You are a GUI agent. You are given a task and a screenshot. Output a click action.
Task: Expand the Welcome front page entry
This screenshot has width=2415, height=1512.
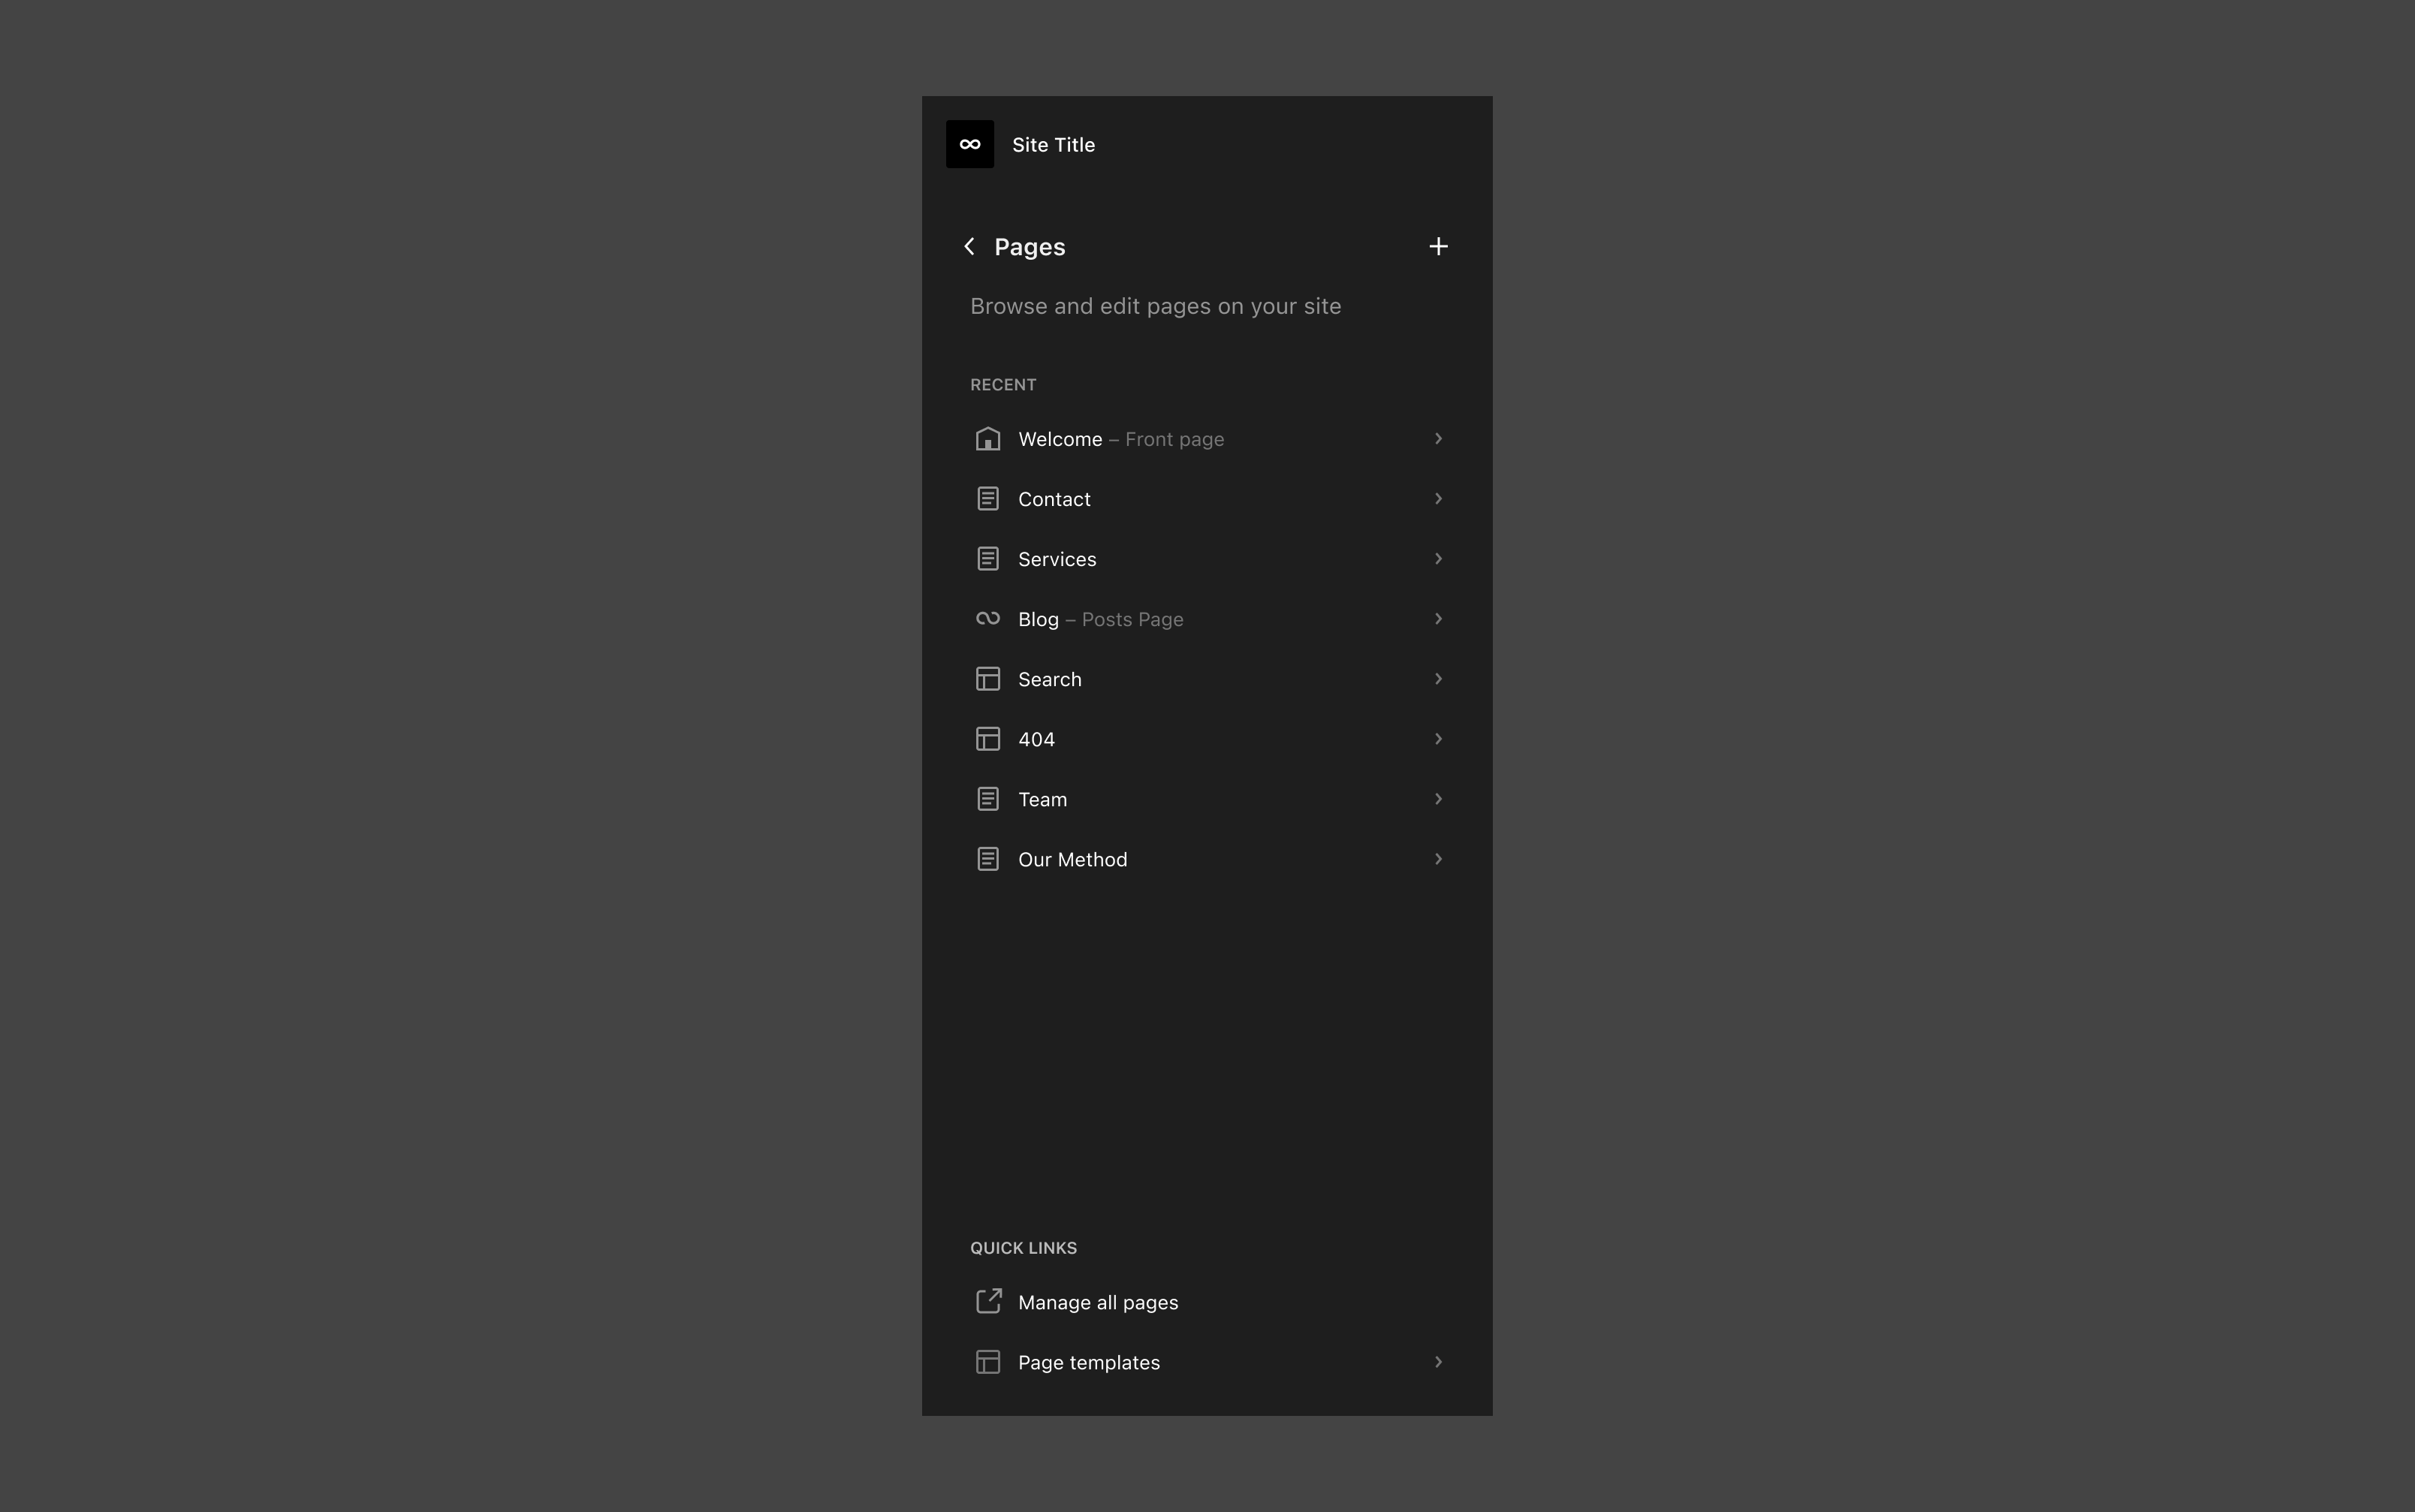(x=1438, y=438)
